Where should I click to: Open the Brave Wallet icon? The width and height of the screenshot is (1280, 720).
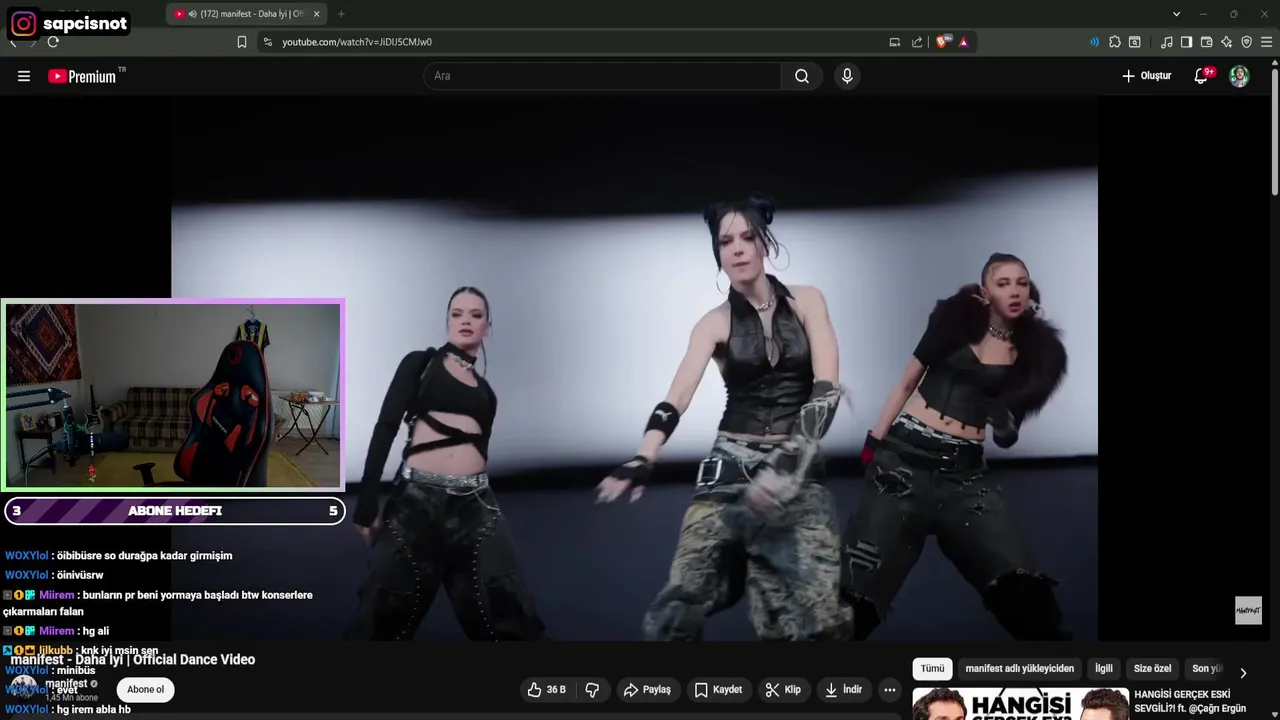tap(1206, 42)
